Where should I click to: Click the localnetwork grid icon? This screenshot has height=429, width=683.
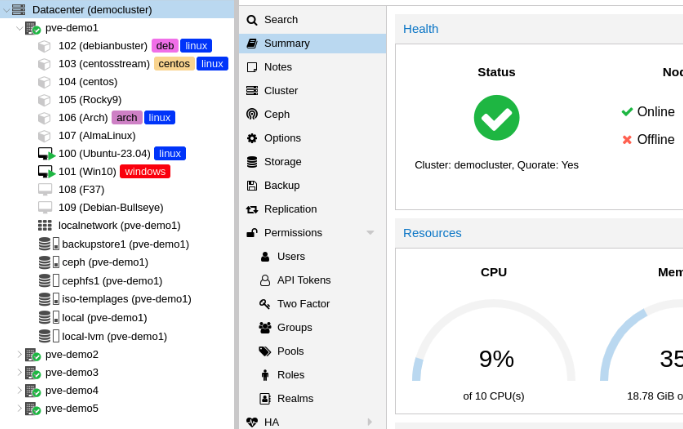[45, 226]
